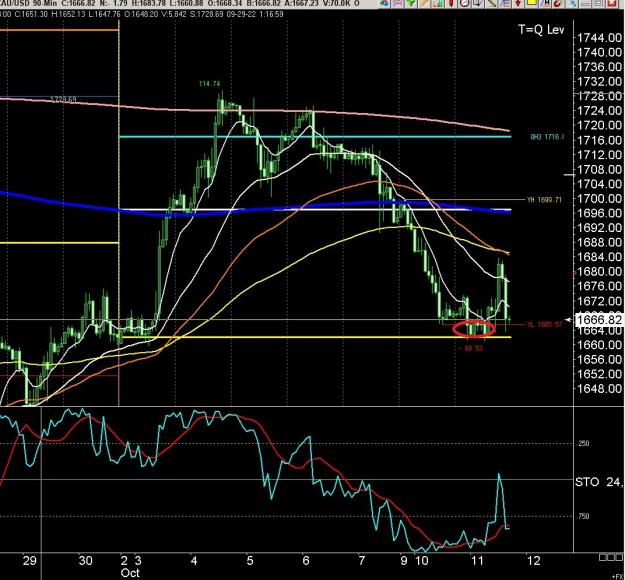Viewport: 625px width, 580px height.
Task: Open the bar chart style icon
Action: coord(438,3)
